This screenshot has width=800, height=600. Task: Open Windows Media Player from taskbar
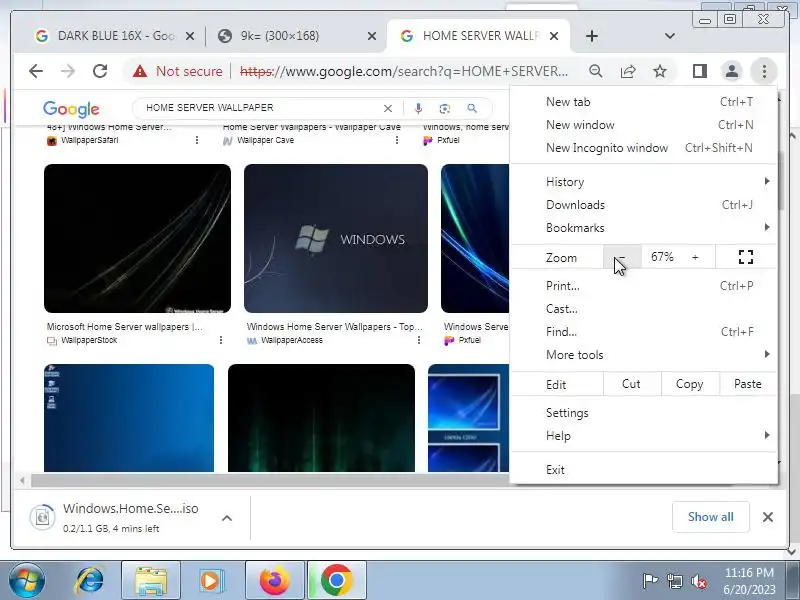click(211, 580)
